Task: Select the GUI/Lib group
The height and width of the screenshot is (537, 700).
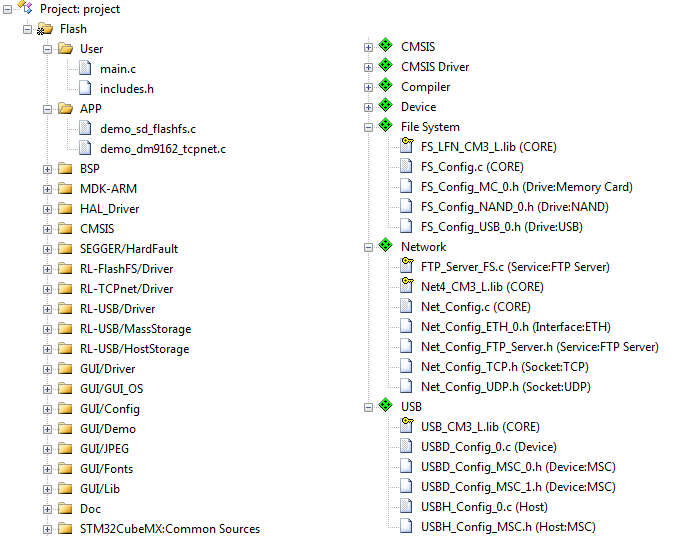Action: click(x=100, y=489)
